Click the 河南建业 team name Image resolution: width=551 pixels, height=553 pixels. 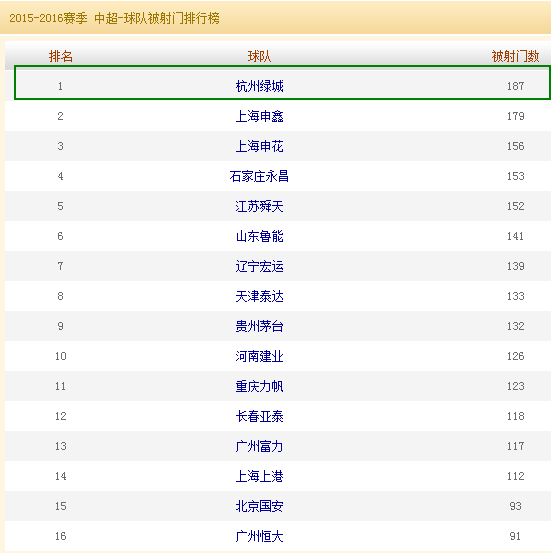(259, 356)
